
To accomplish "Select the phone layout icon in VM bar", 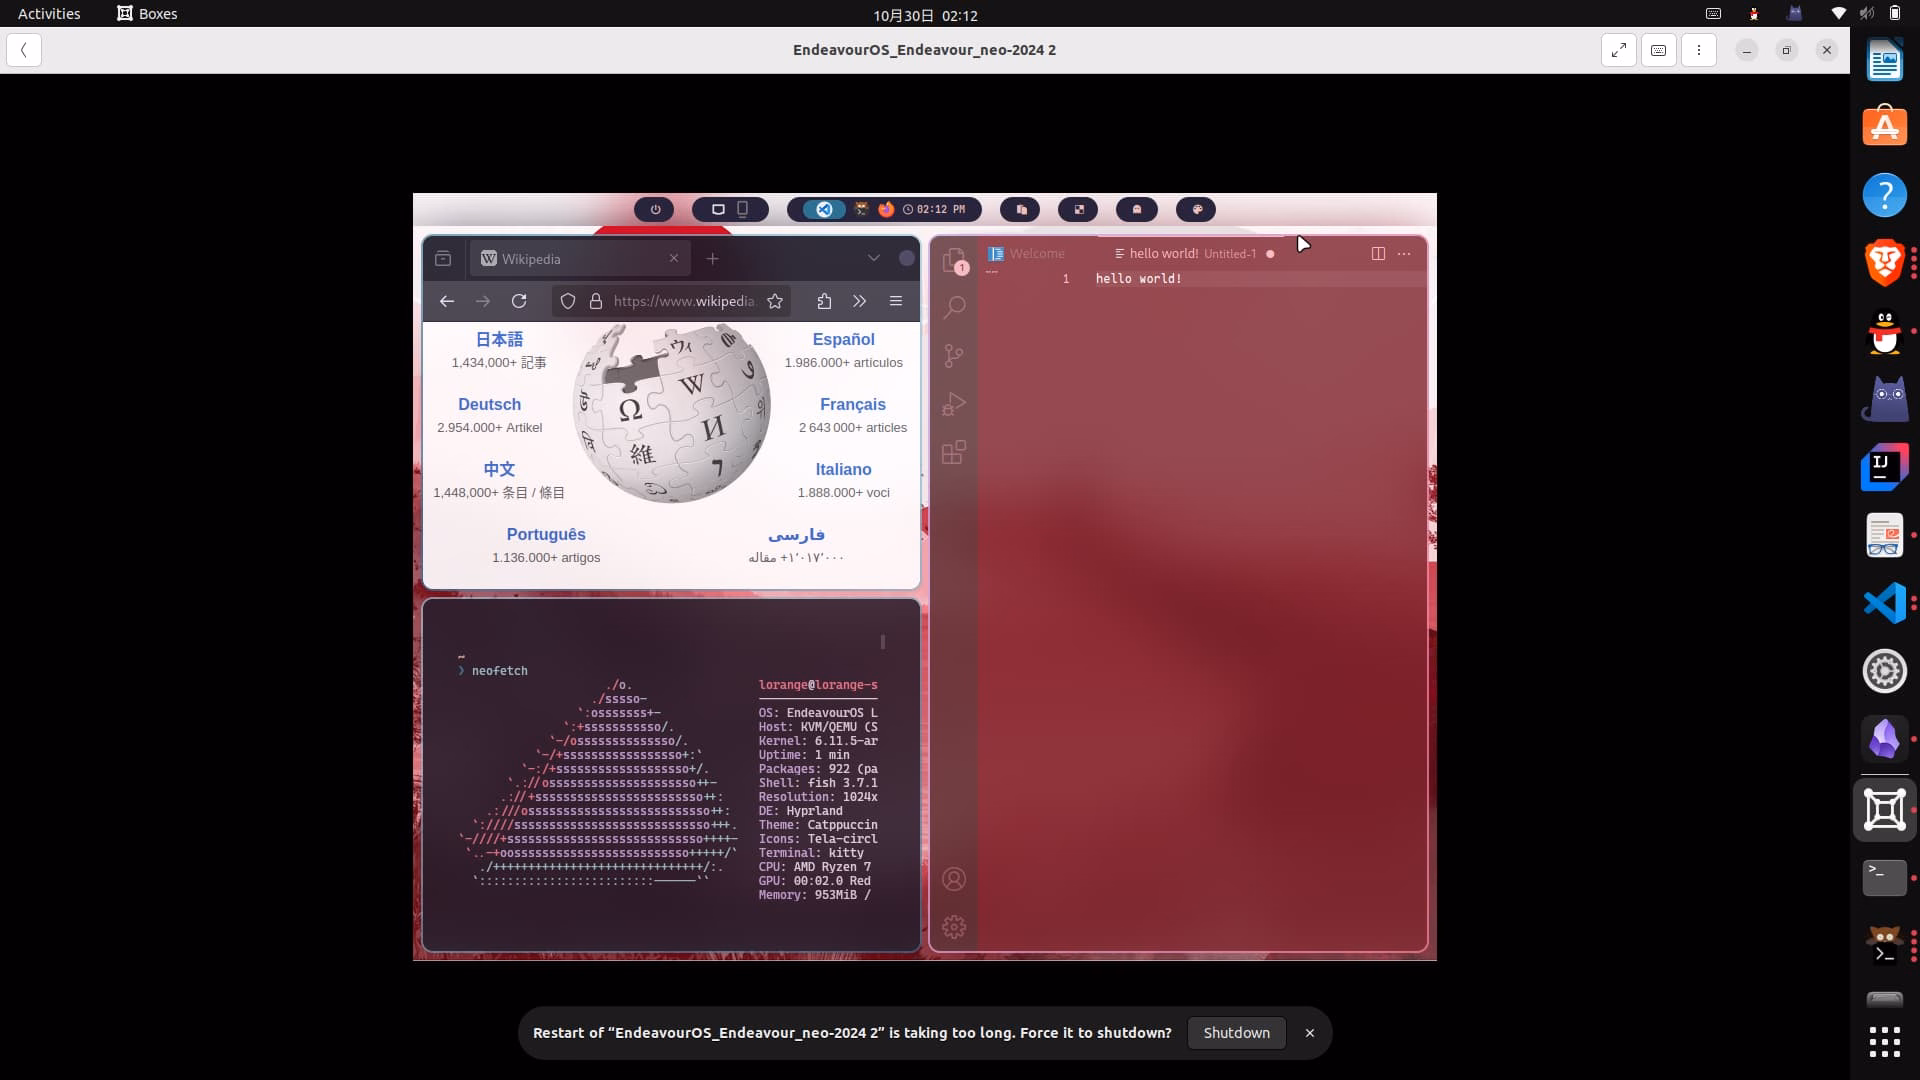I will coord(743,209).
